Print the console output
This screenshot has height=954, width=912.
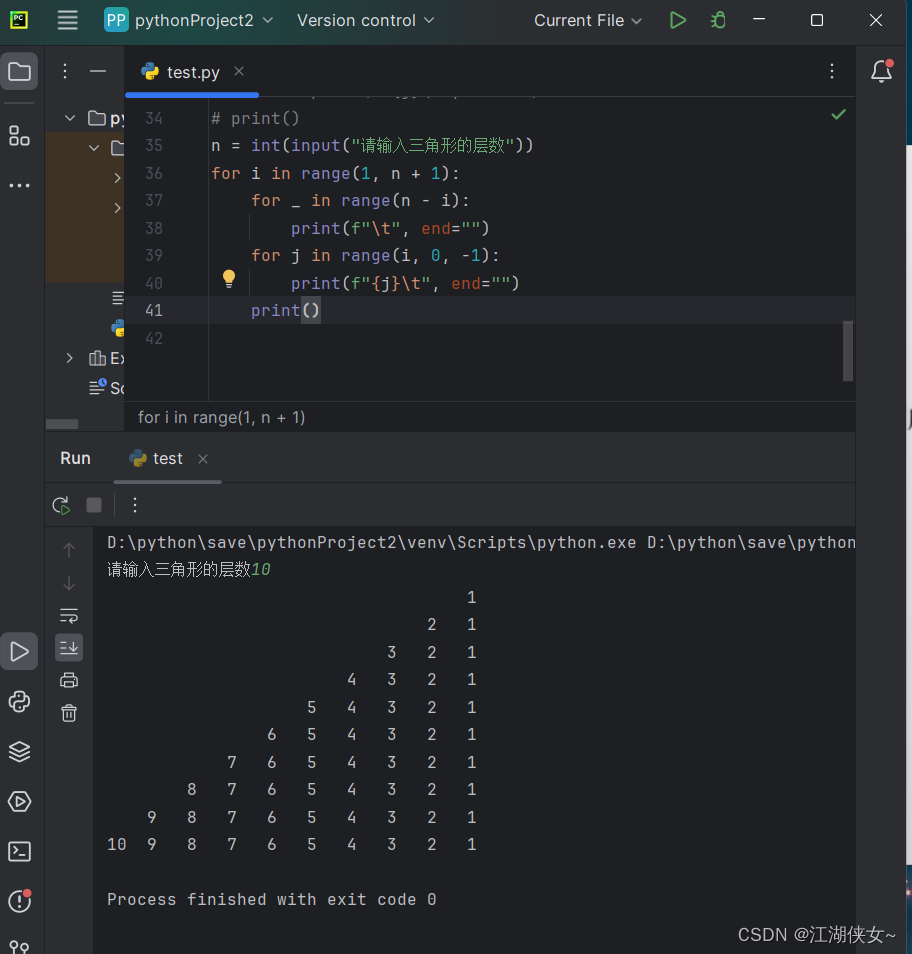(68, 679)
